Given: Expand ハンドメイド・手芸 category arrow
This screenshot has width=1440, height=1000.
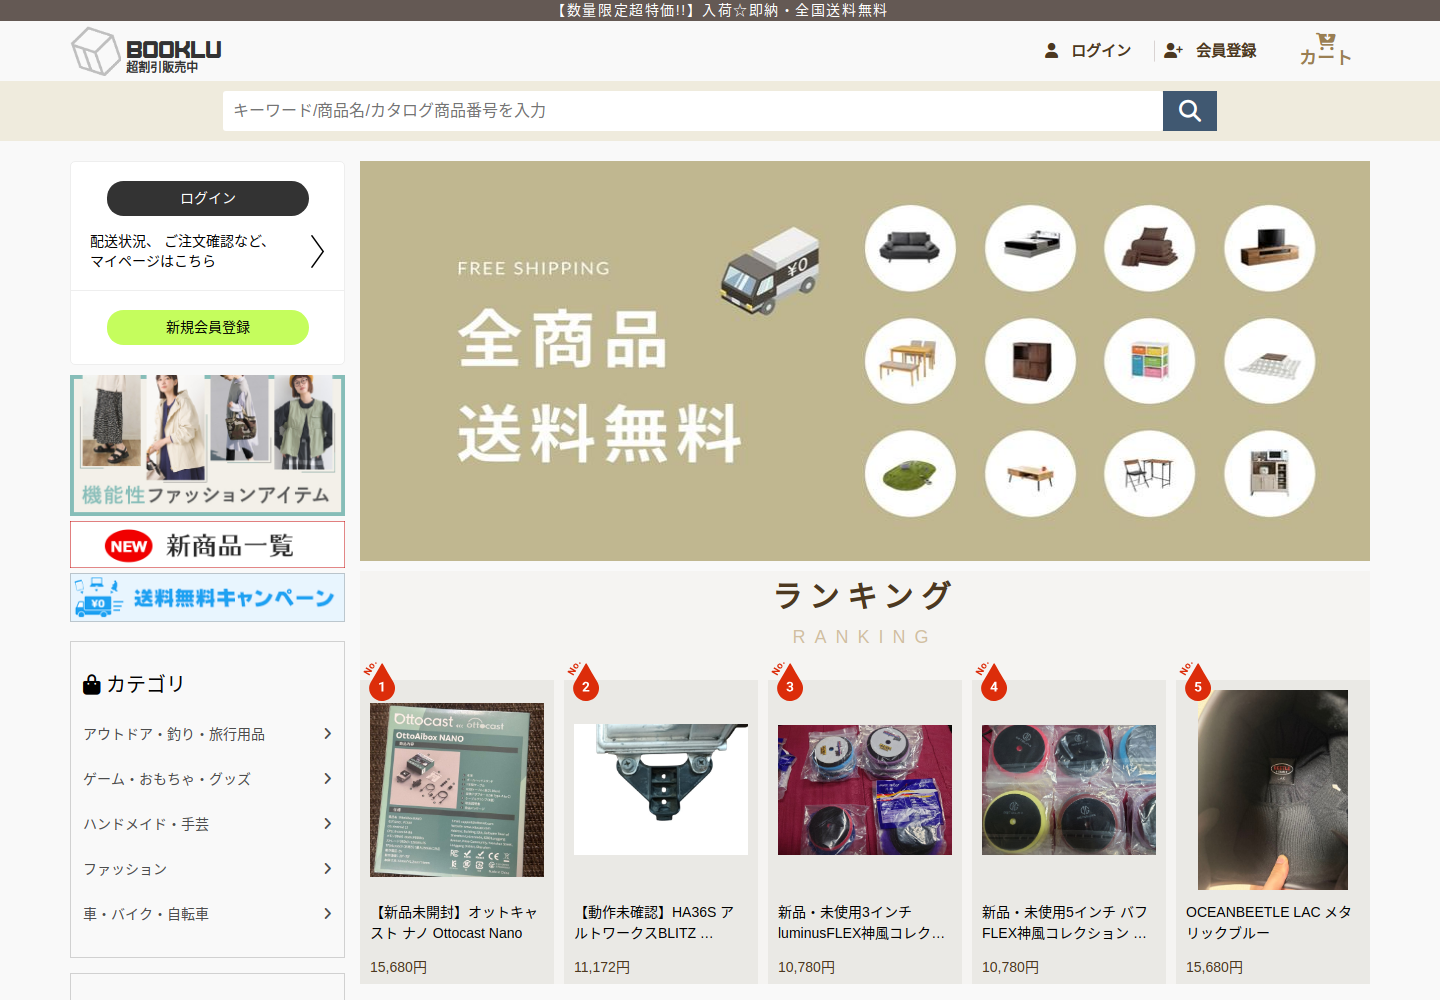Looking at the screenshot, I should [x=327, y=824].
